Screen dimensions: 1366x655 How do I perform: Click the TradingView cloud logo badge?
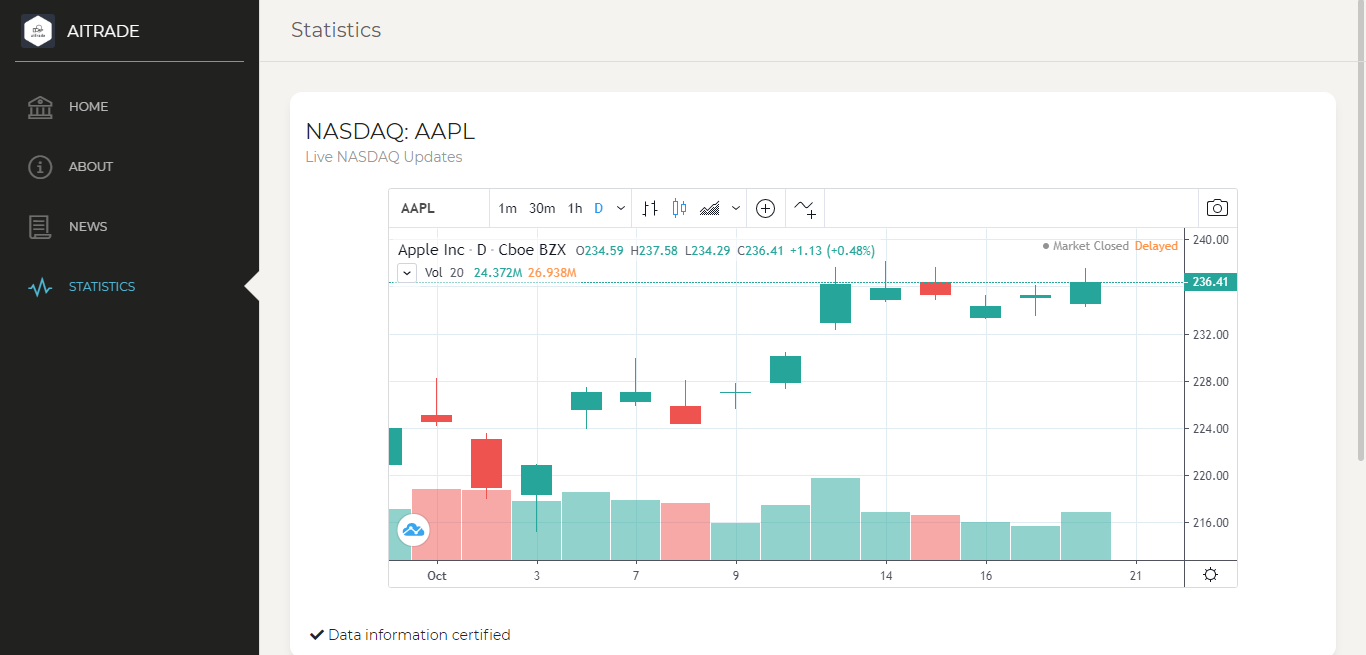[x=413, y=529]
